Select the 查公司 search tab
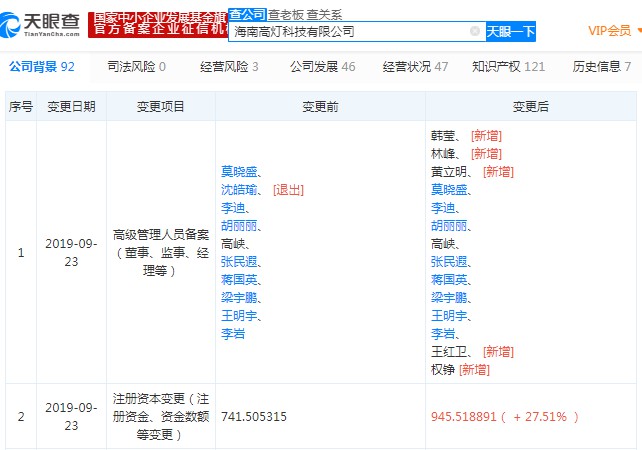 [x=247, y=14]
